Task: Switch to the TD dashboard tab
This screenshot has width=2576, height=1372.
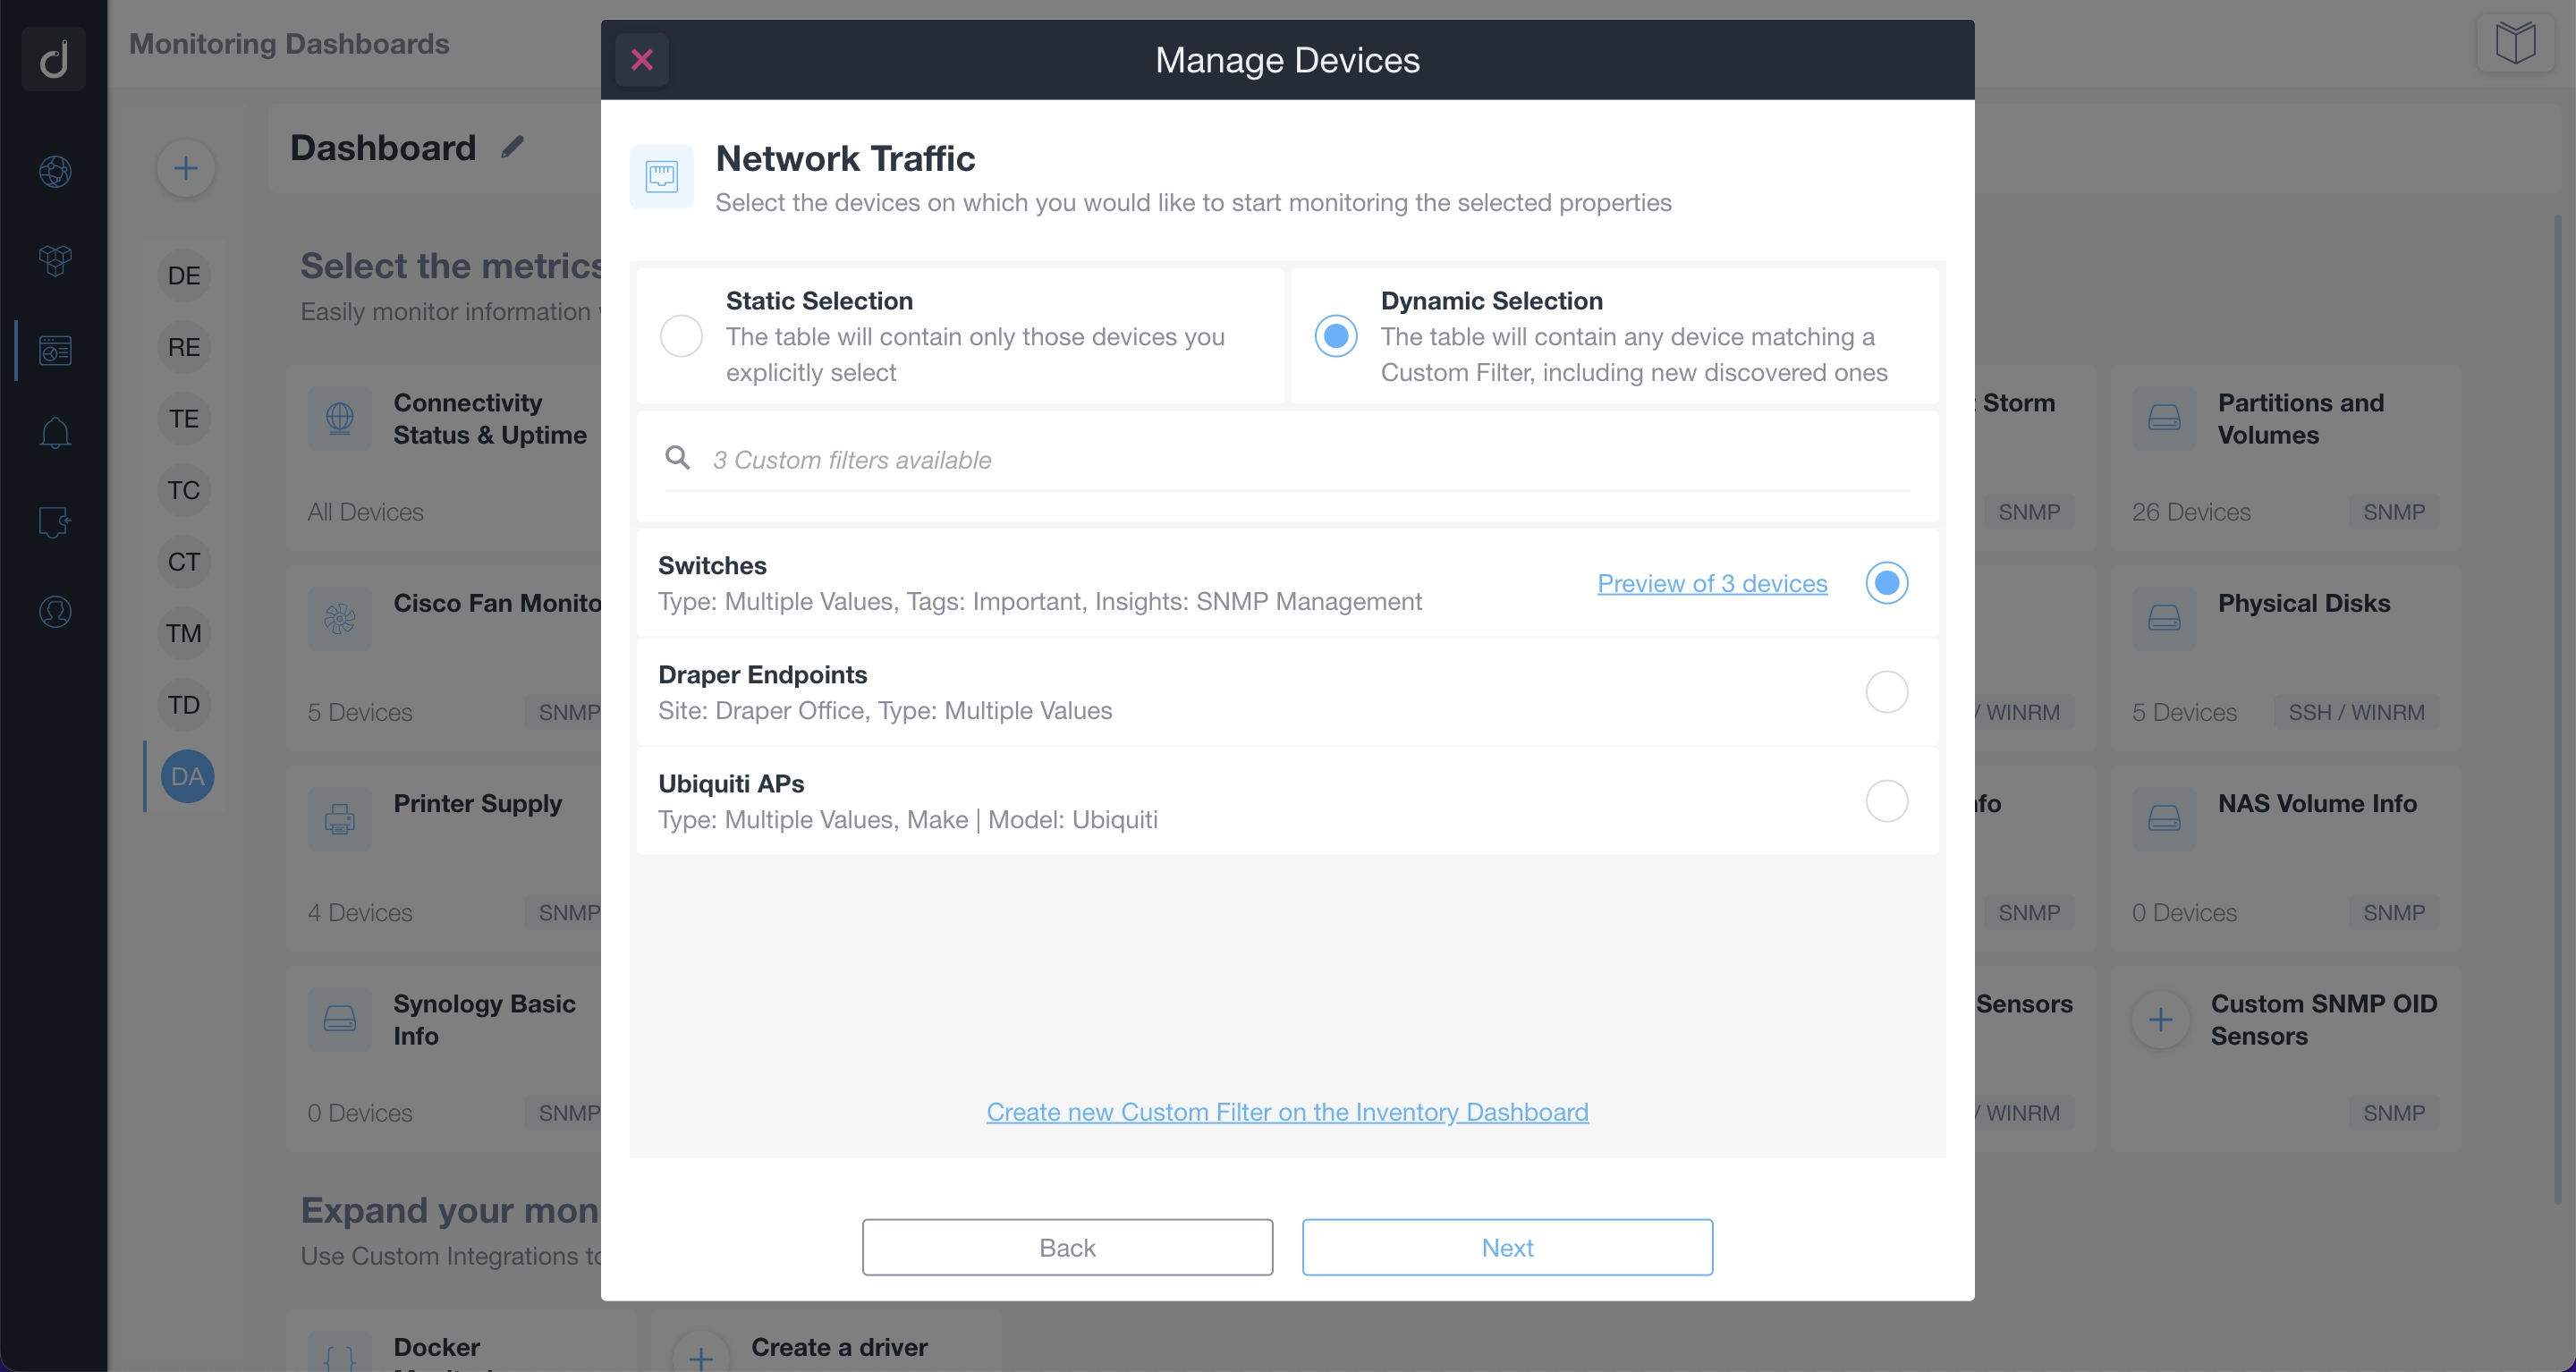Action: tap(184, 705)
